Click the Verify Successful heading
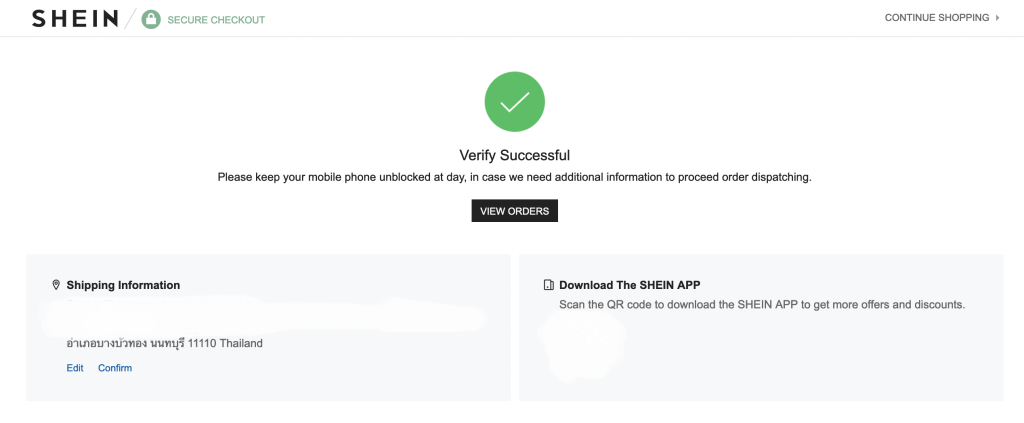 (514, 155)
